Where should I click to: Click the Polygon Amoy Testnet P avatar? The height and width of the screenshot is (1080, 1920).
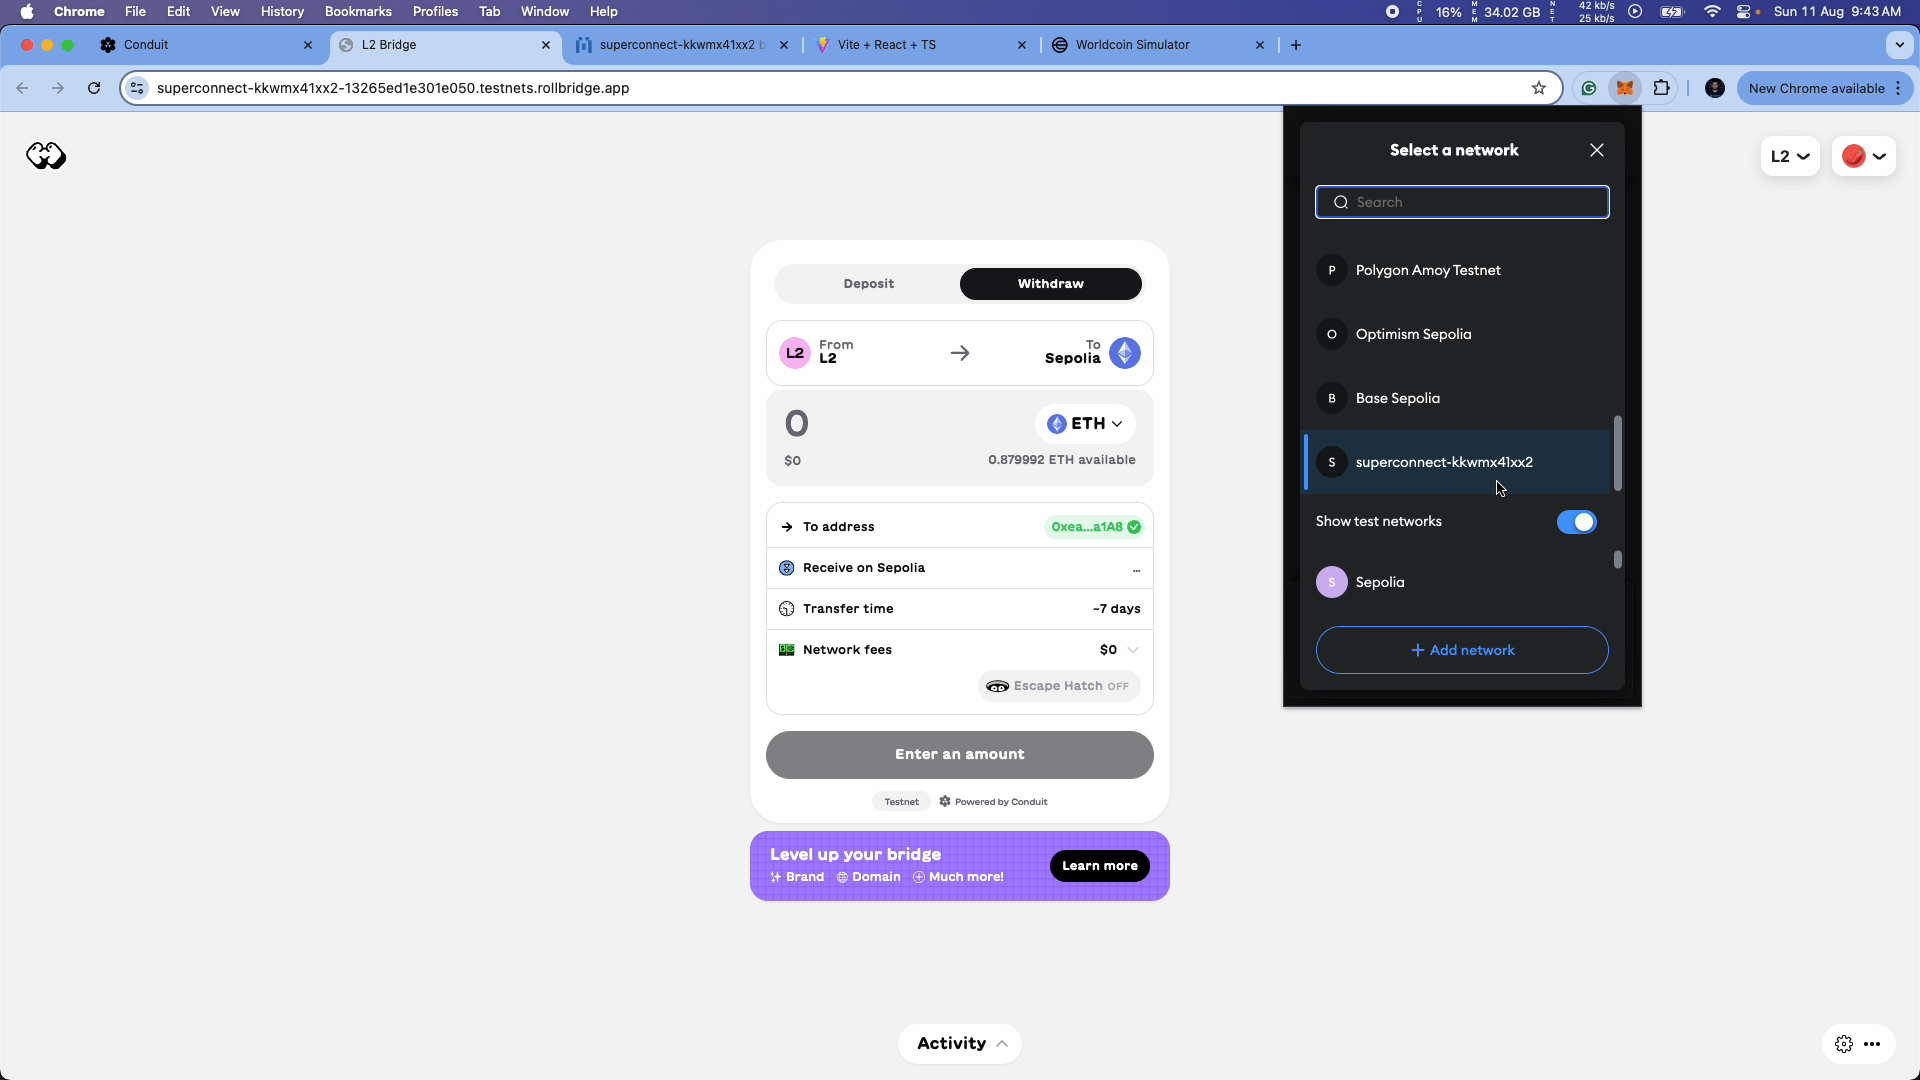coord(1332,271)
